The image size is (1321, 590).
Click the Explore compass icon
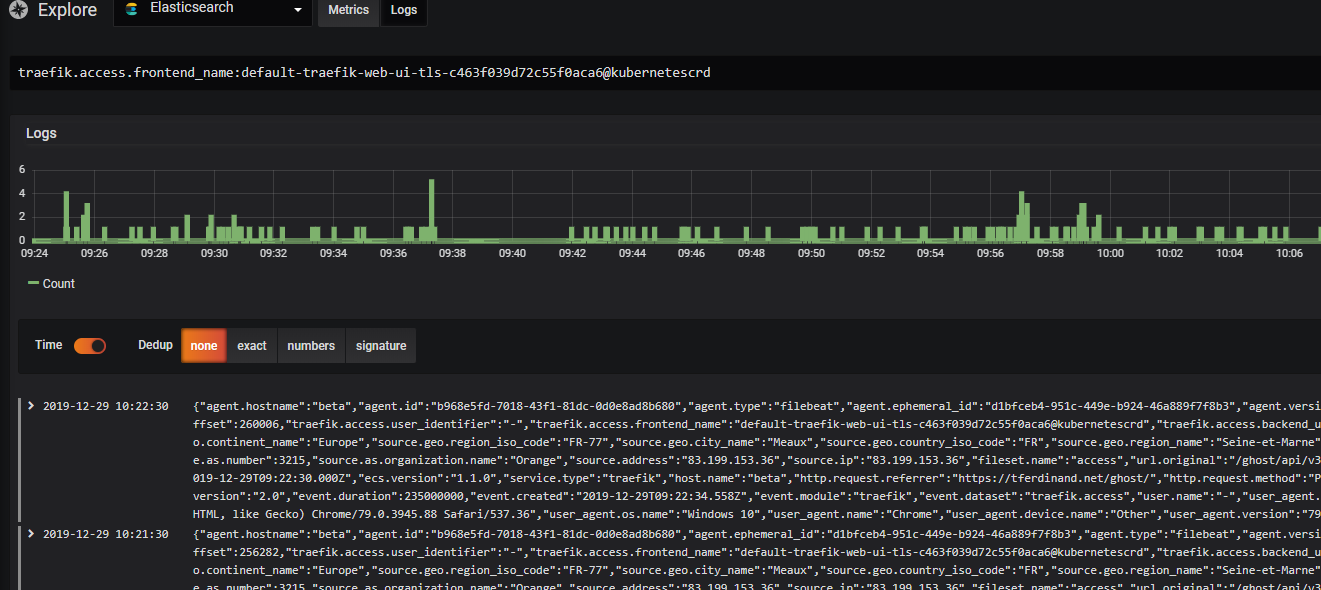(17, 11)
